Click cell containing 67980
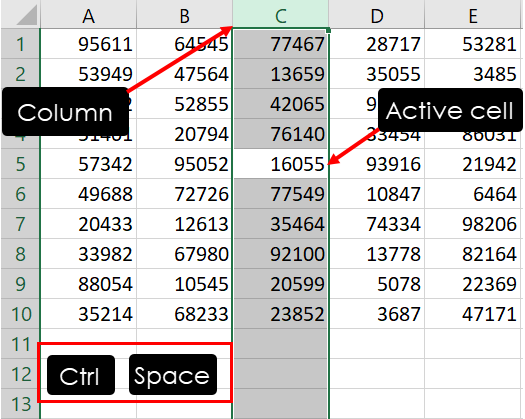The height and width of the screenshot is (419, 525). click(x=184, y=254)
